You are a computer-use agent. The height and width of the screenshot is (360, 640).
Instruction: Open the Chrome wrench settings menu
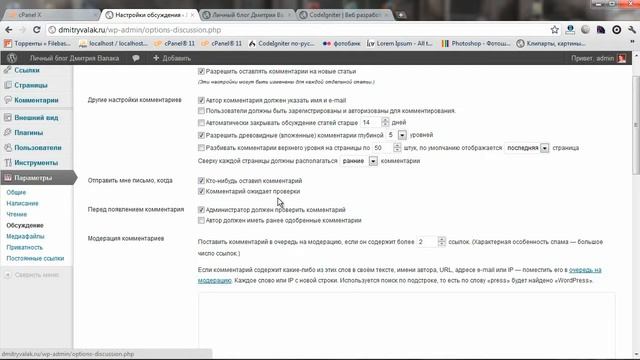pyautogui.click(x=632, y=30)
